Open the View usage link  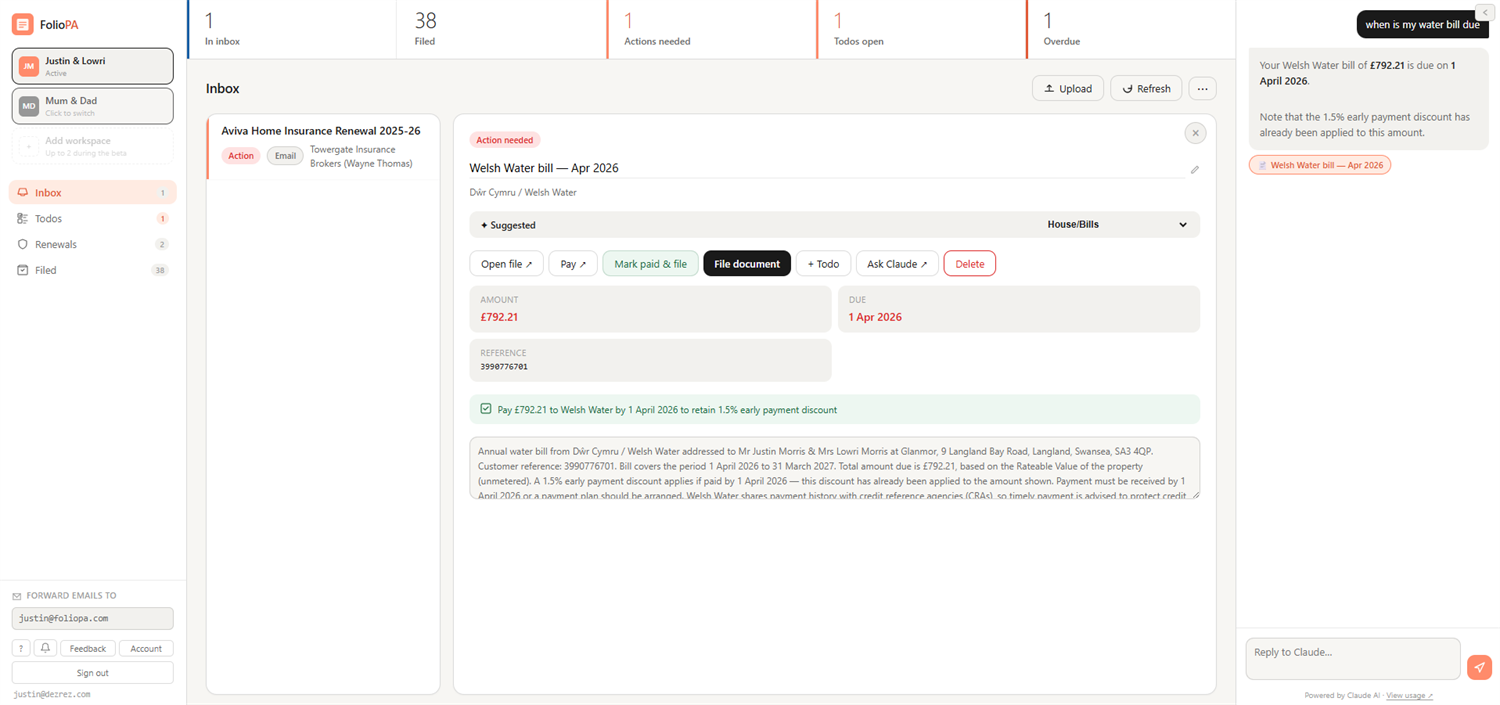point(1409,696)
